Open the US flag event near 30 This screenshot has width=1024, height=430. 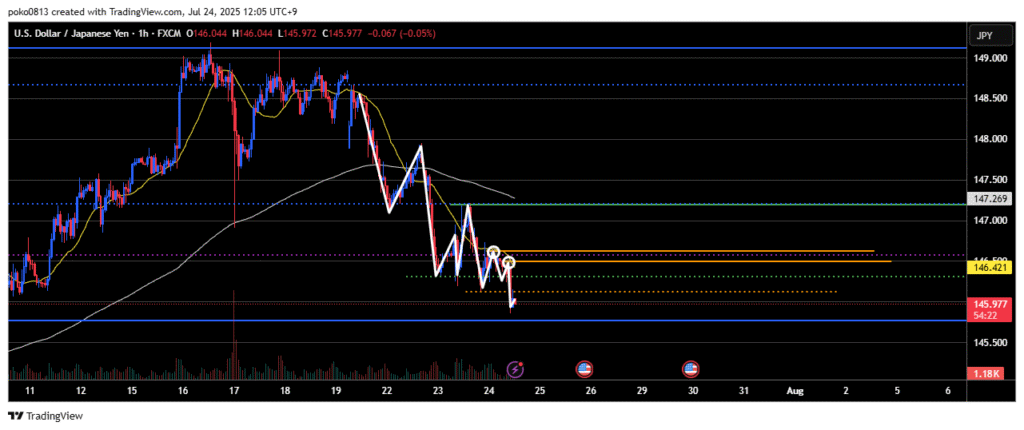click(690, 369)
